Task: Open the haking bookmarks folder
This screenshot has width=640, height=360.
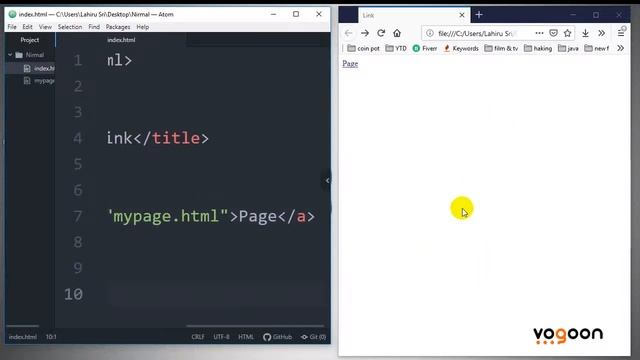Action: tap(538, 48)
